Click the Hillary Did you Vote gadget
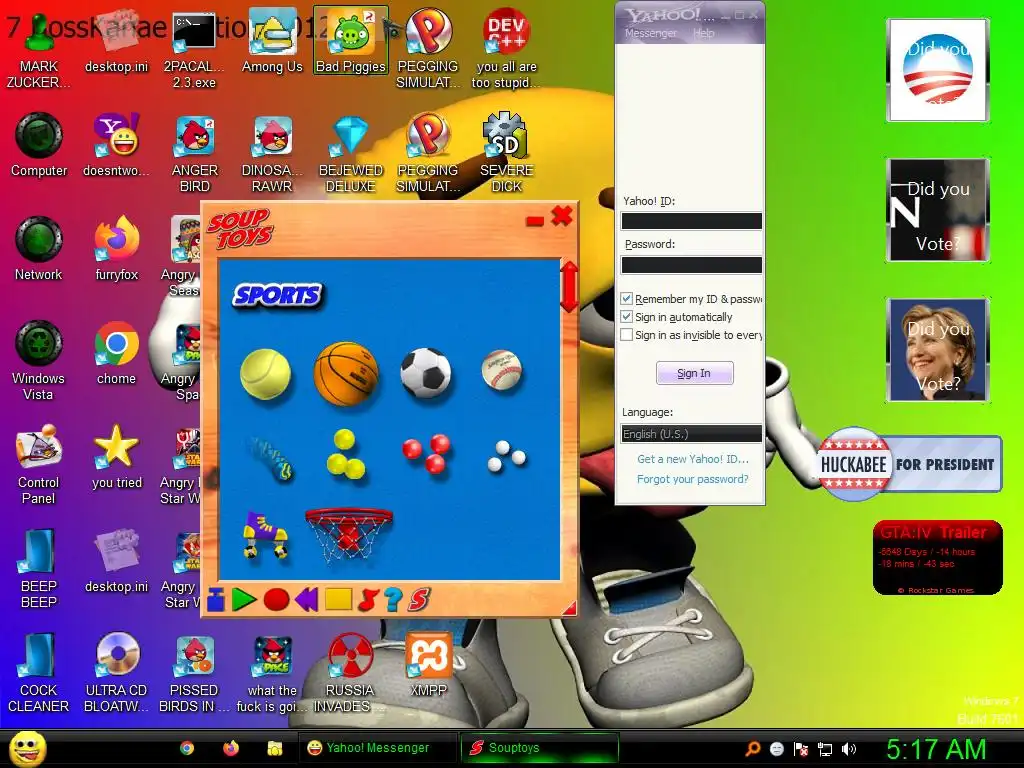The height and width of the screenshot is (768, 1024). point(937,349)
